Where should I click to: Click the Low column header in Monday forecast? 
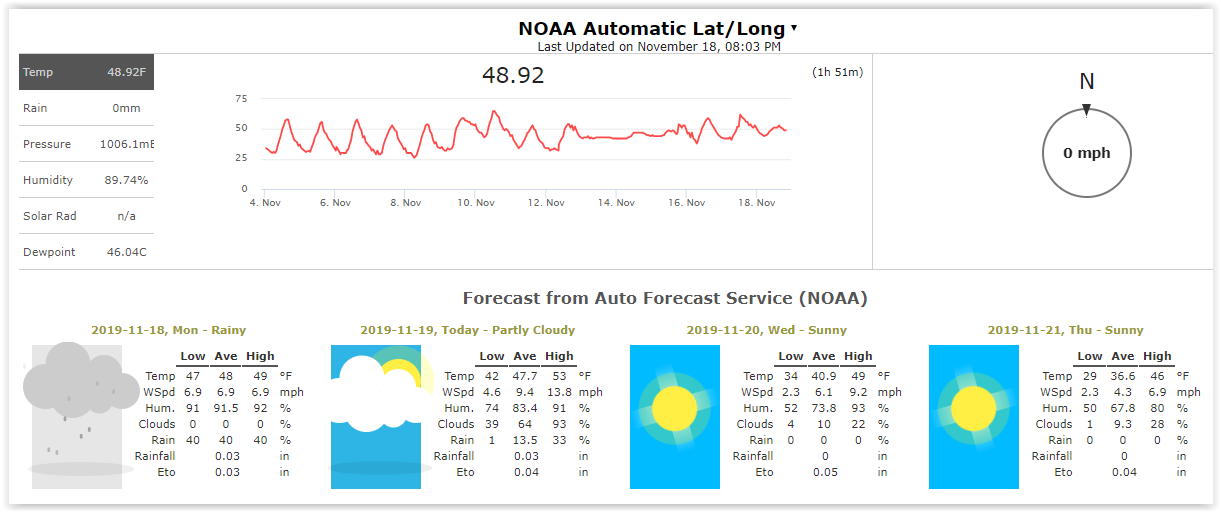click(x=193, y=356)
